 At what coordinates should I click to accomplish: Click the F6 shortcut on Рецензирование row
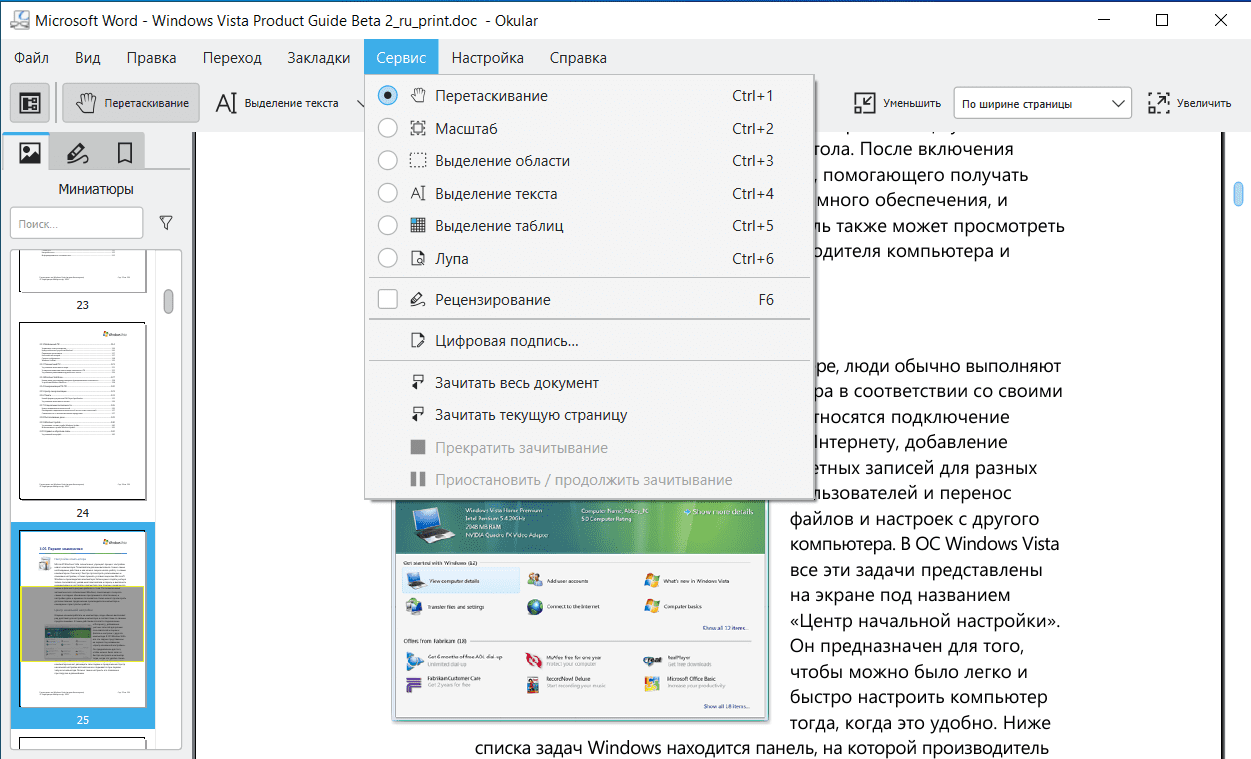pos(766,300)
